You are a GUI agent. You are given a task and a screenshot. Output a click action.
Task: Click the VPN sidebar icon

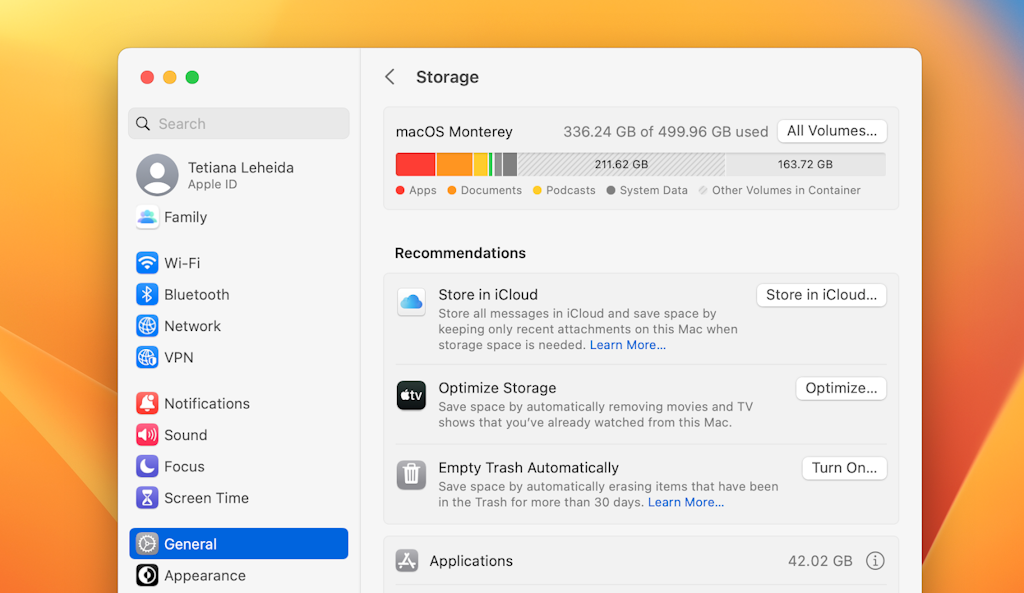pos(147,357)
